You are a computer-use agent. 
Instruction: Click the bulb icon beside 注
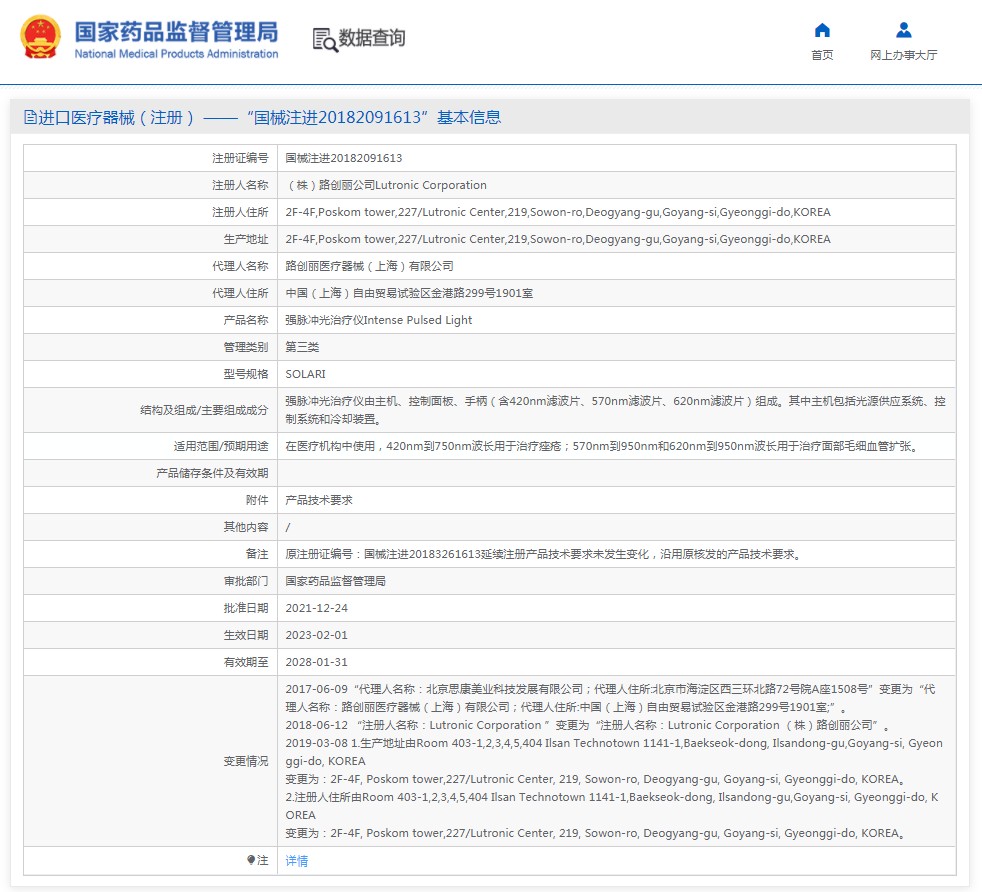pyautogui.click(x=251, y=860)
